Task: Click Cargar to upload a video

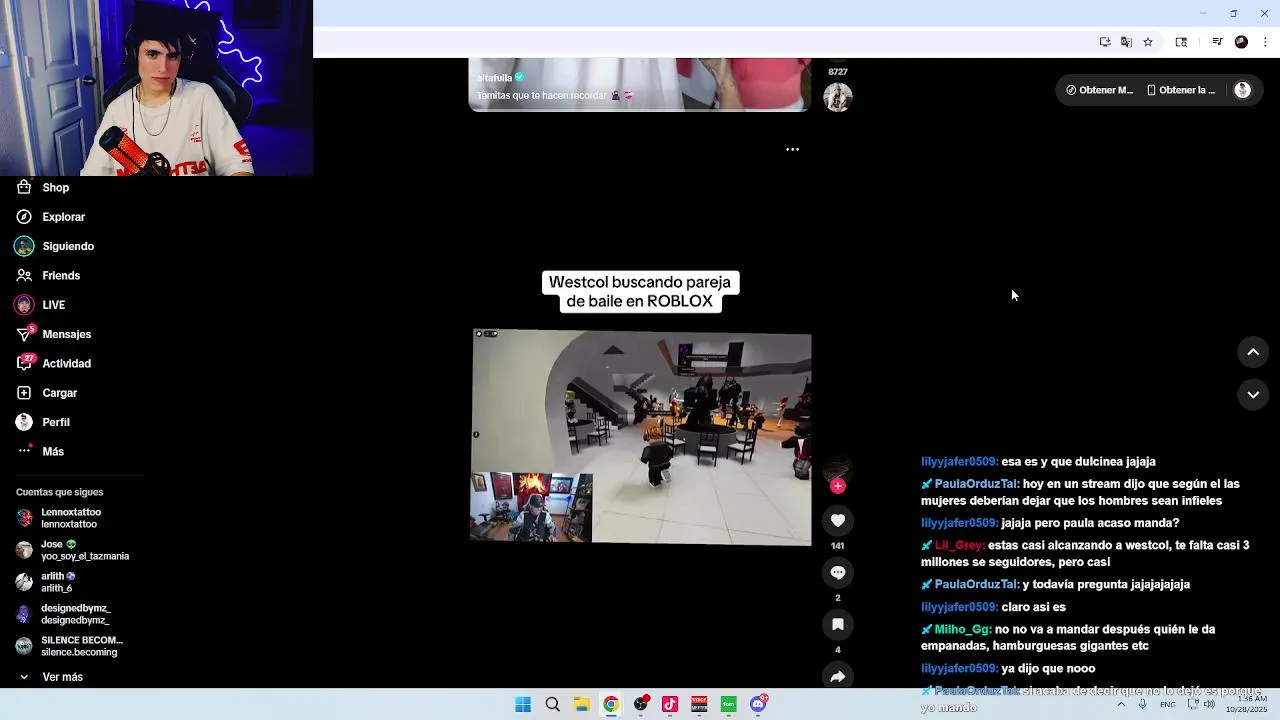Action: pyautogui.click(x=47, y=393)
